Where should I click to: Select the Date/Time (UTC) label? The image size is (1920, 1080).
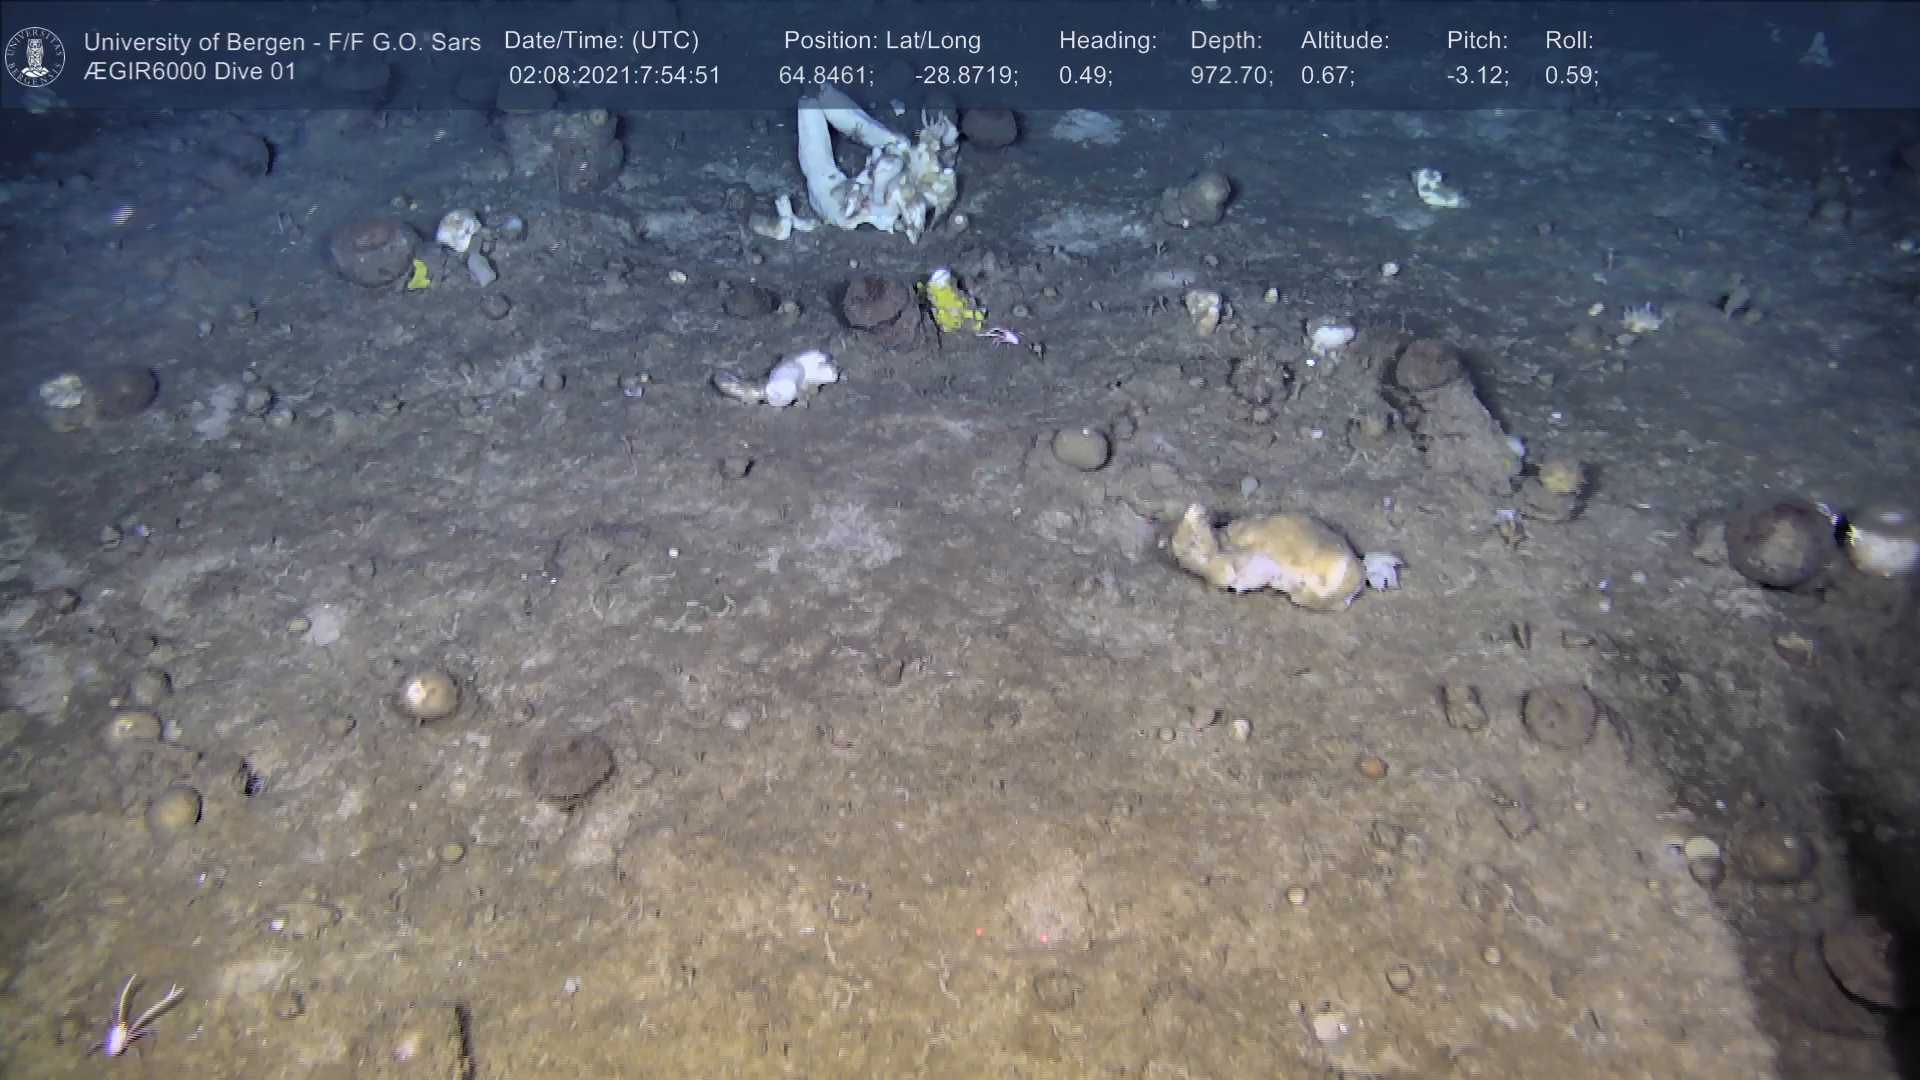[x=601, y=41]
